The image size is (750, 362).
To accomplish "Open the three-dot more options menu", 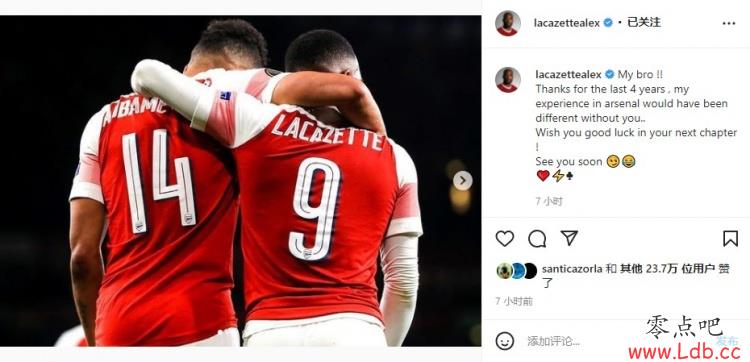I will (x=728, y=23).
